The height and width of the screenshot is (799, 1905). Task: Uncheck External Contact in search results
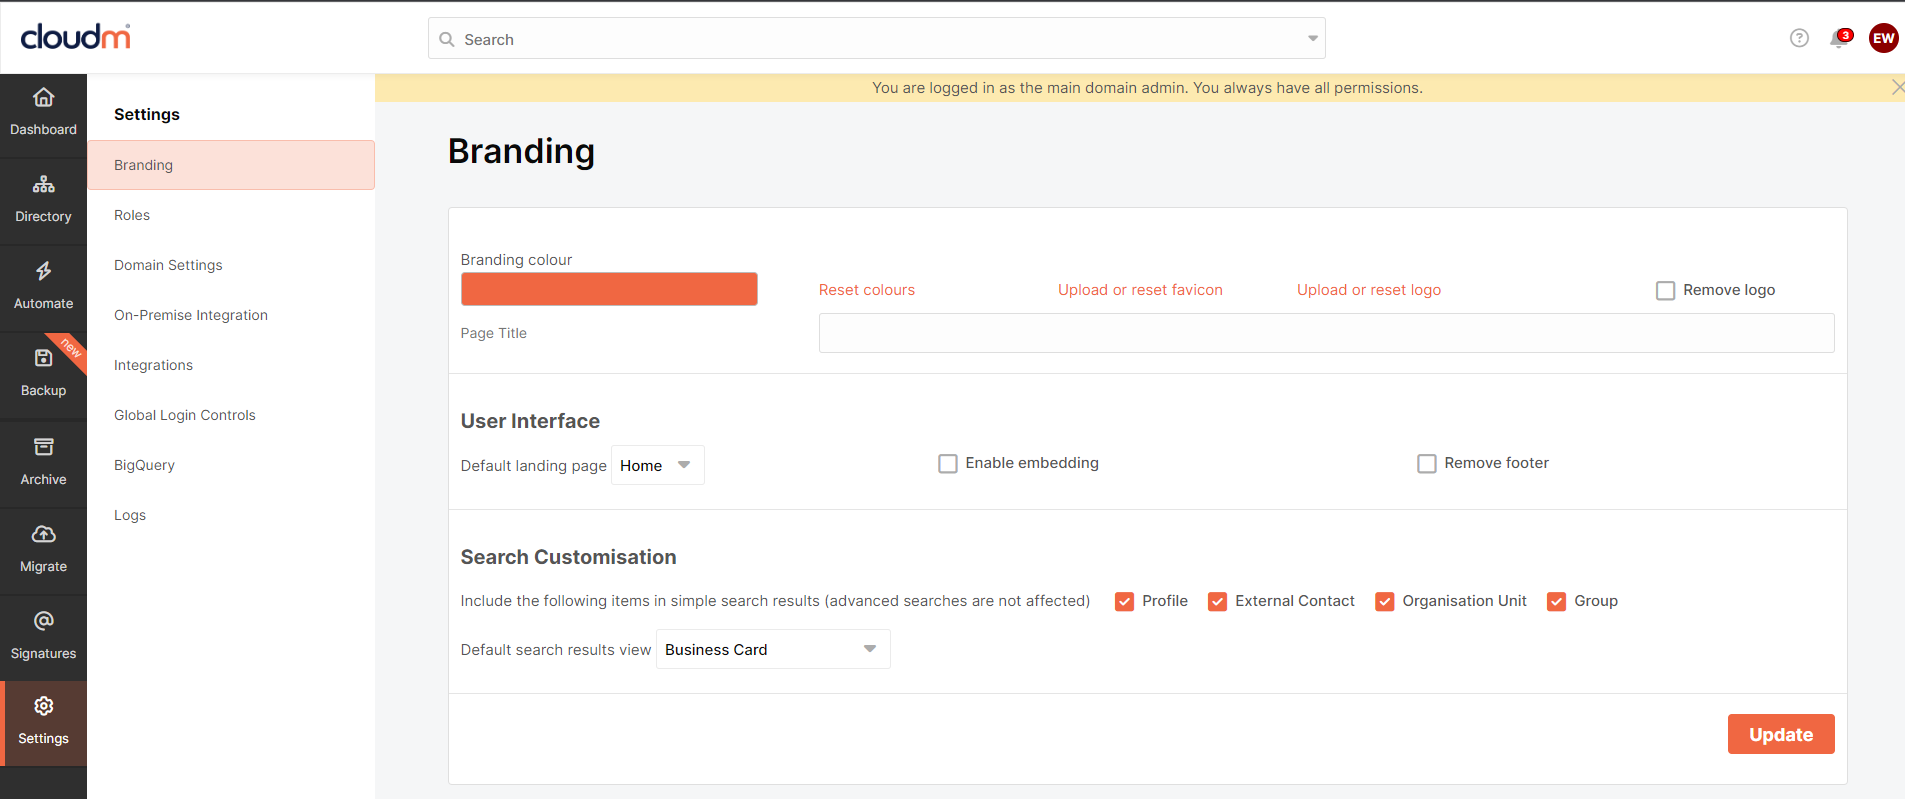pos(1217,602)
